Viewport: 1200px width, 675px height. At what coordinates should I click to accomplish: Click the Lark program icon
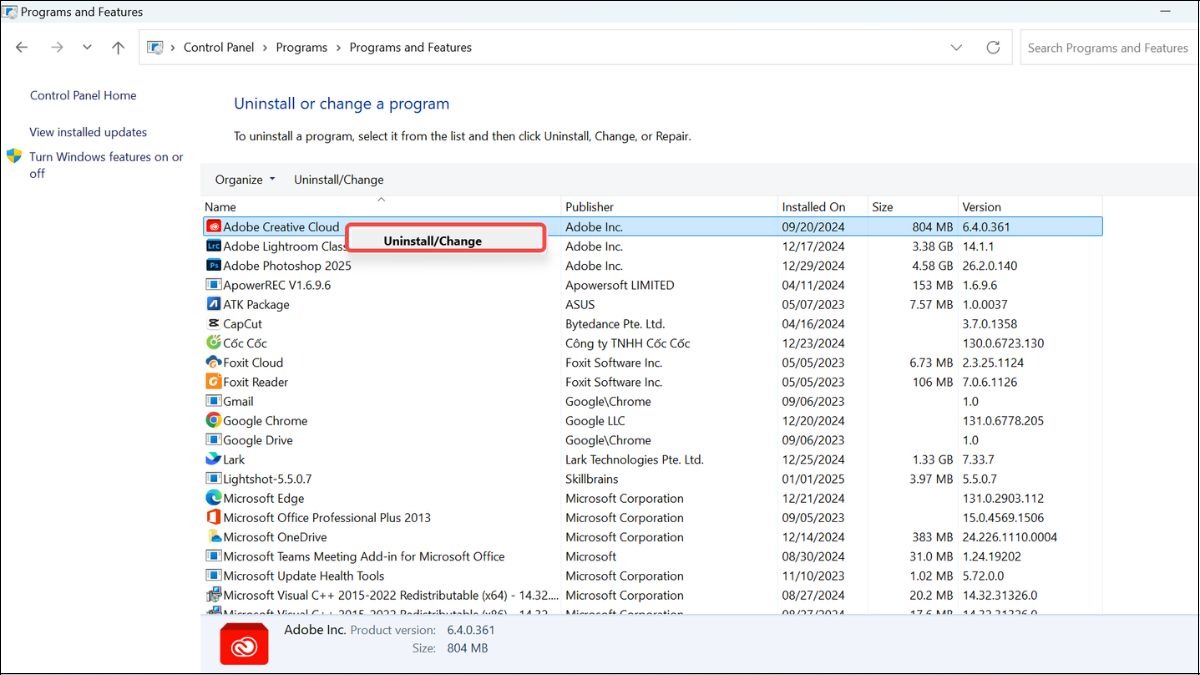tap(213, 460)
